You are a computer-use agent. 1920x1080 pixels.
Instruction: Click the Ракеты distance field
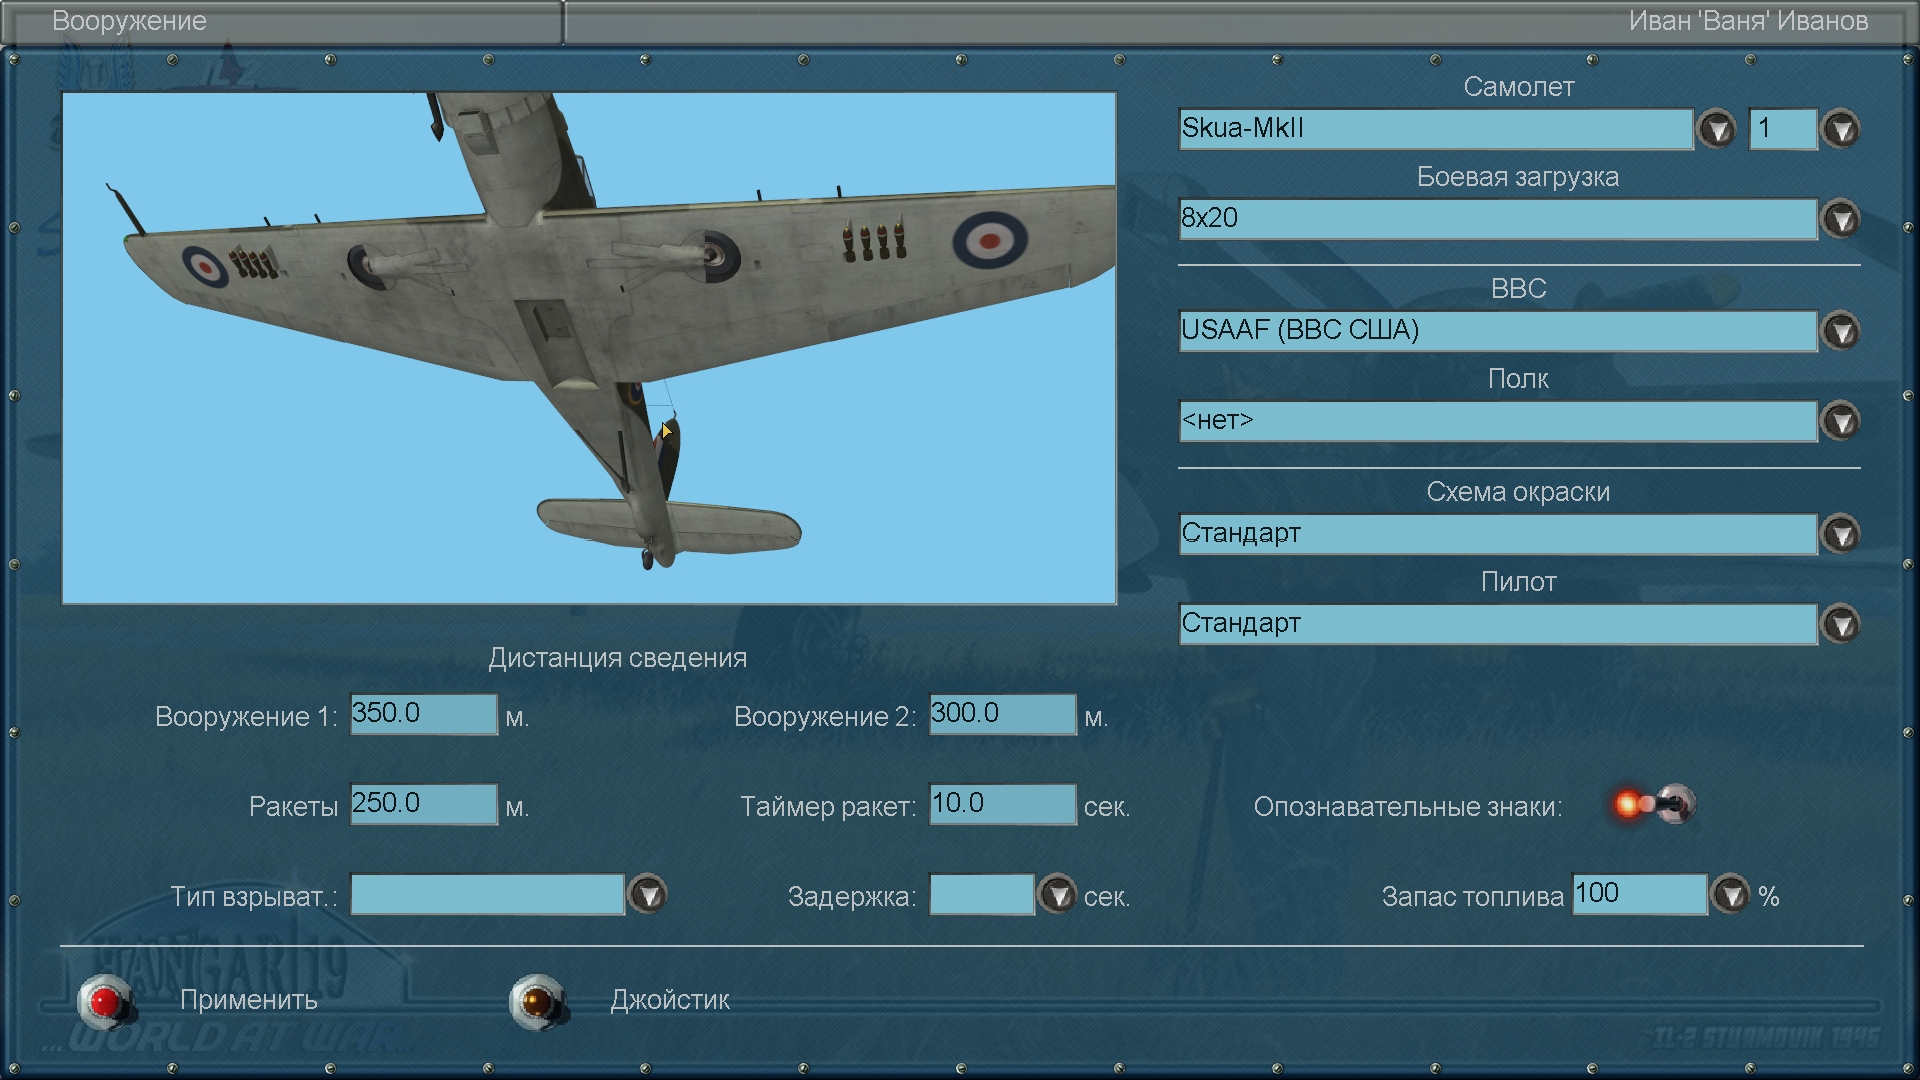tap(423, 804)
